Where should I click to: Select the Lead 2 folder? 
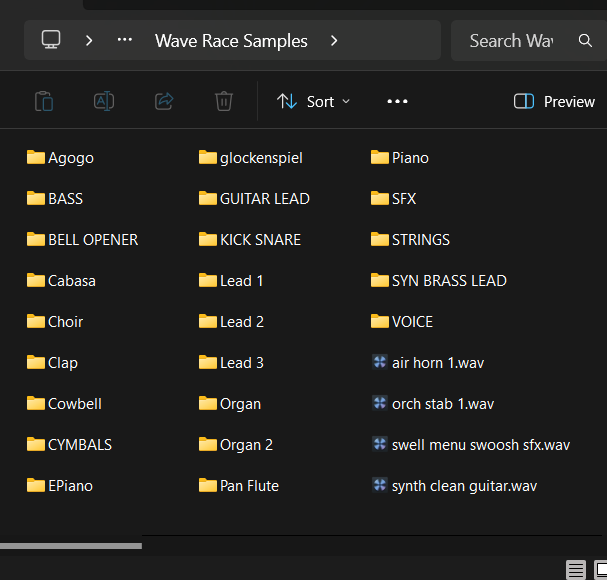coord(231,322)
